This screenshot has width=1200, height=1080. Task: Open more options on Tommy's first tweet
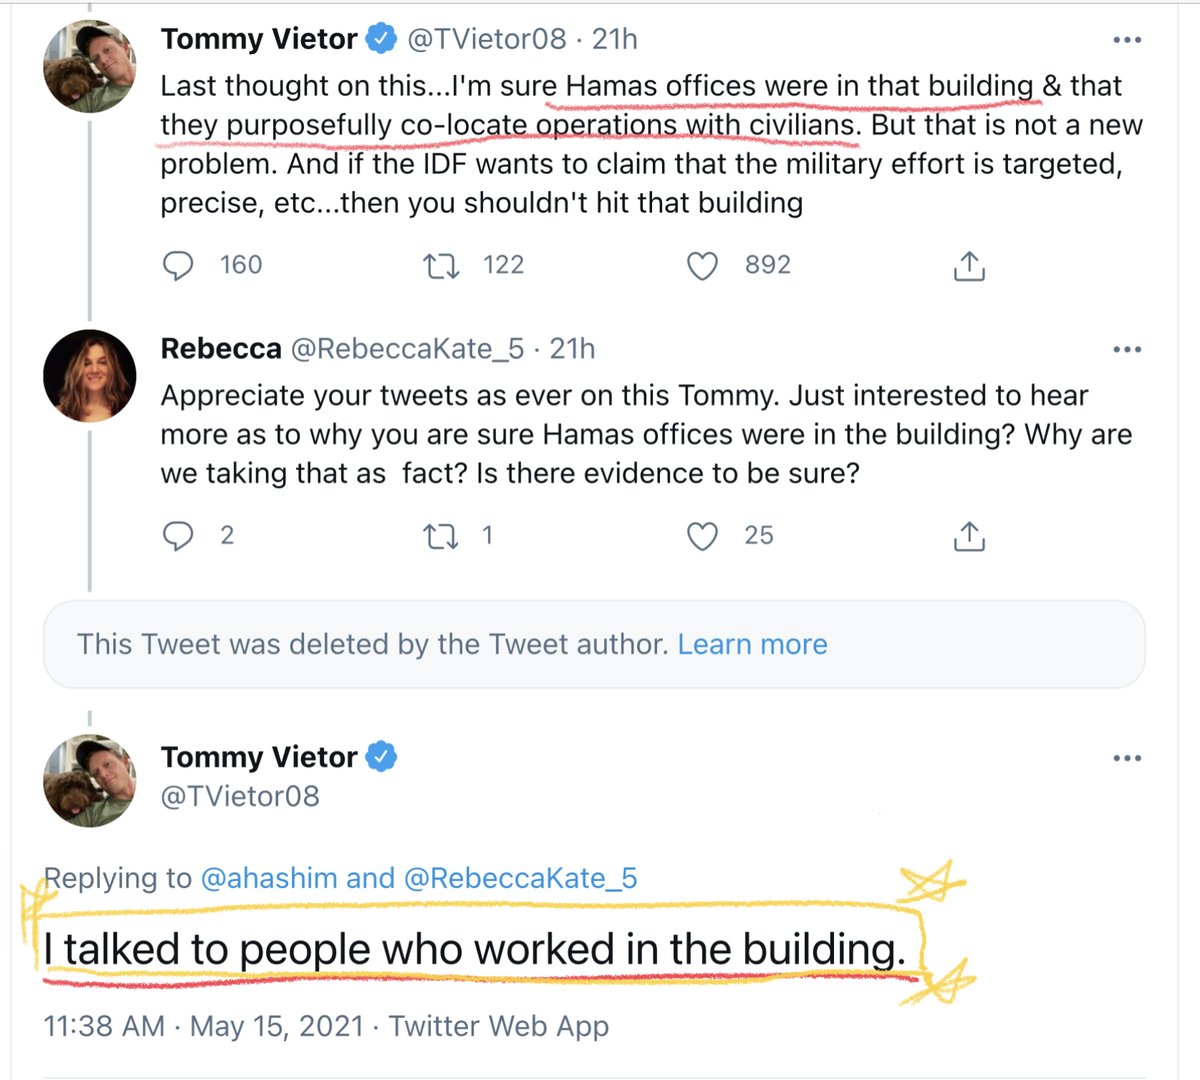(x=1127, y=40)
